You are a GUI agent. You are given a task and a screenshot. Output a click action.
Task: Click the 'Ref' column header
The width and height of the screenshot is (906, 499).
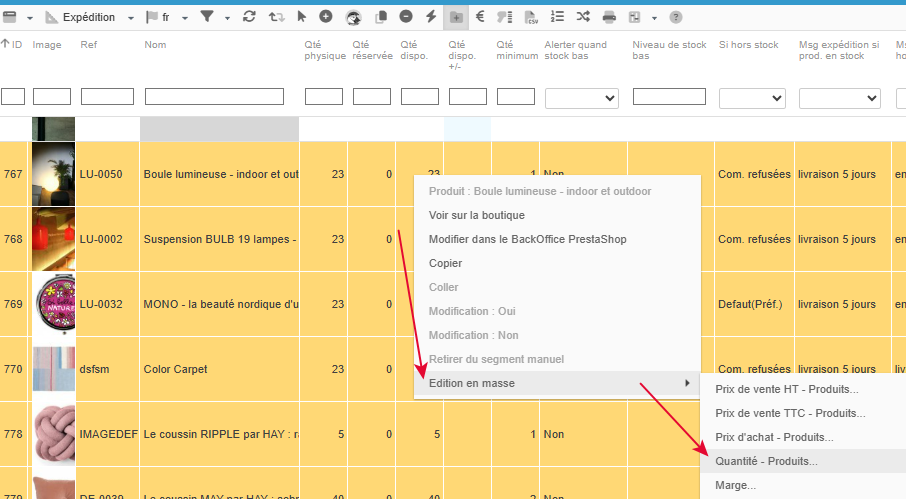pos(88,44)
